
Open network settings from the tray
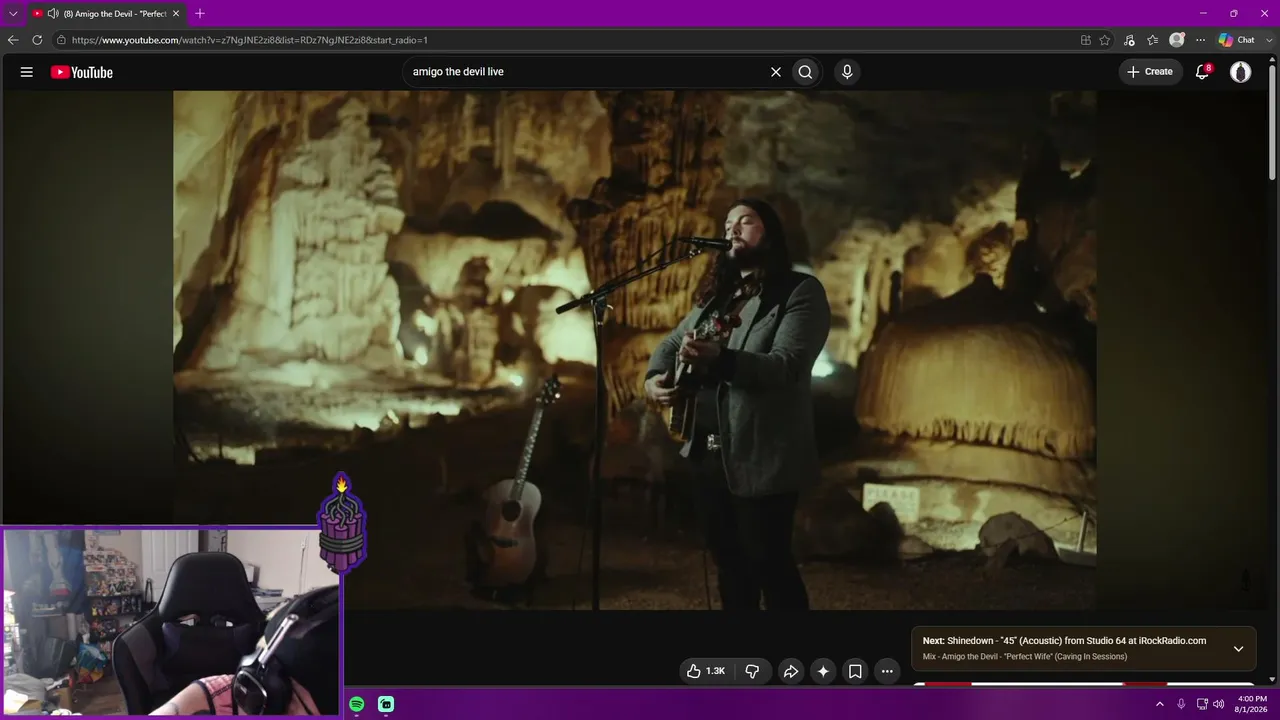click(x=1202, y=704)
